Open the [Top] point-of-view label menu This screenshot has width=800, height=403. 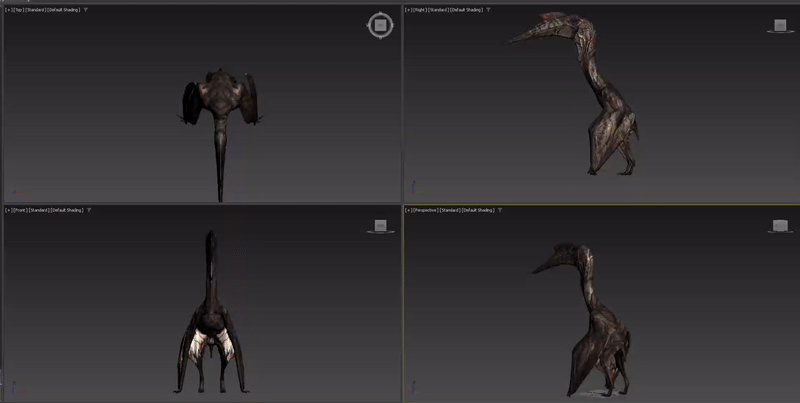(19, 10)
